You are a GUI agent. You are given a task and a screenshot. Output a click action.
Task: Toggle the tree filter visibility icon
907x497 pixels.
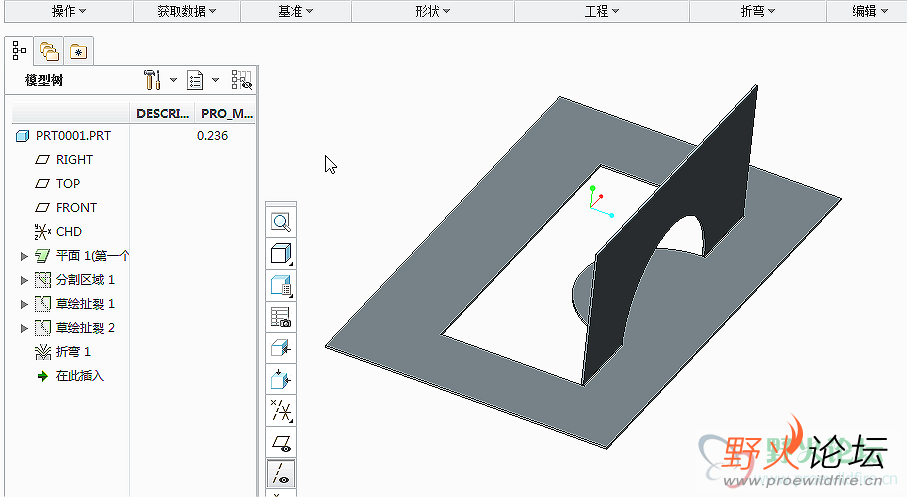click(242, 80)
